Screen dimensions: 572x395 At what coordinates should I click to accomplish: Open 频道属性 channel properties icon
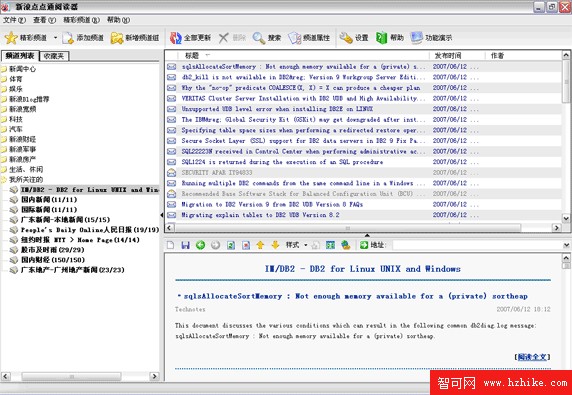[294, 38]
